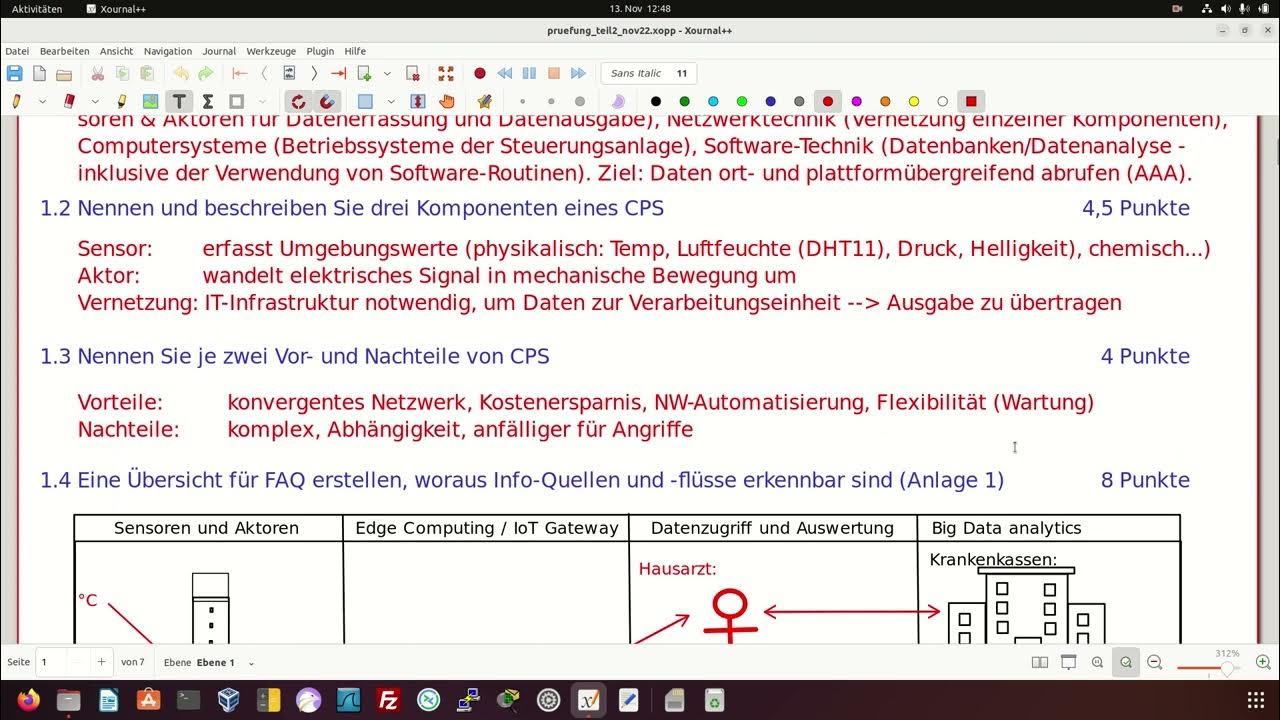Set medium line thickness dot
Image resolution: width=1280 pixels, height=720 pixels.
[551, 101]
